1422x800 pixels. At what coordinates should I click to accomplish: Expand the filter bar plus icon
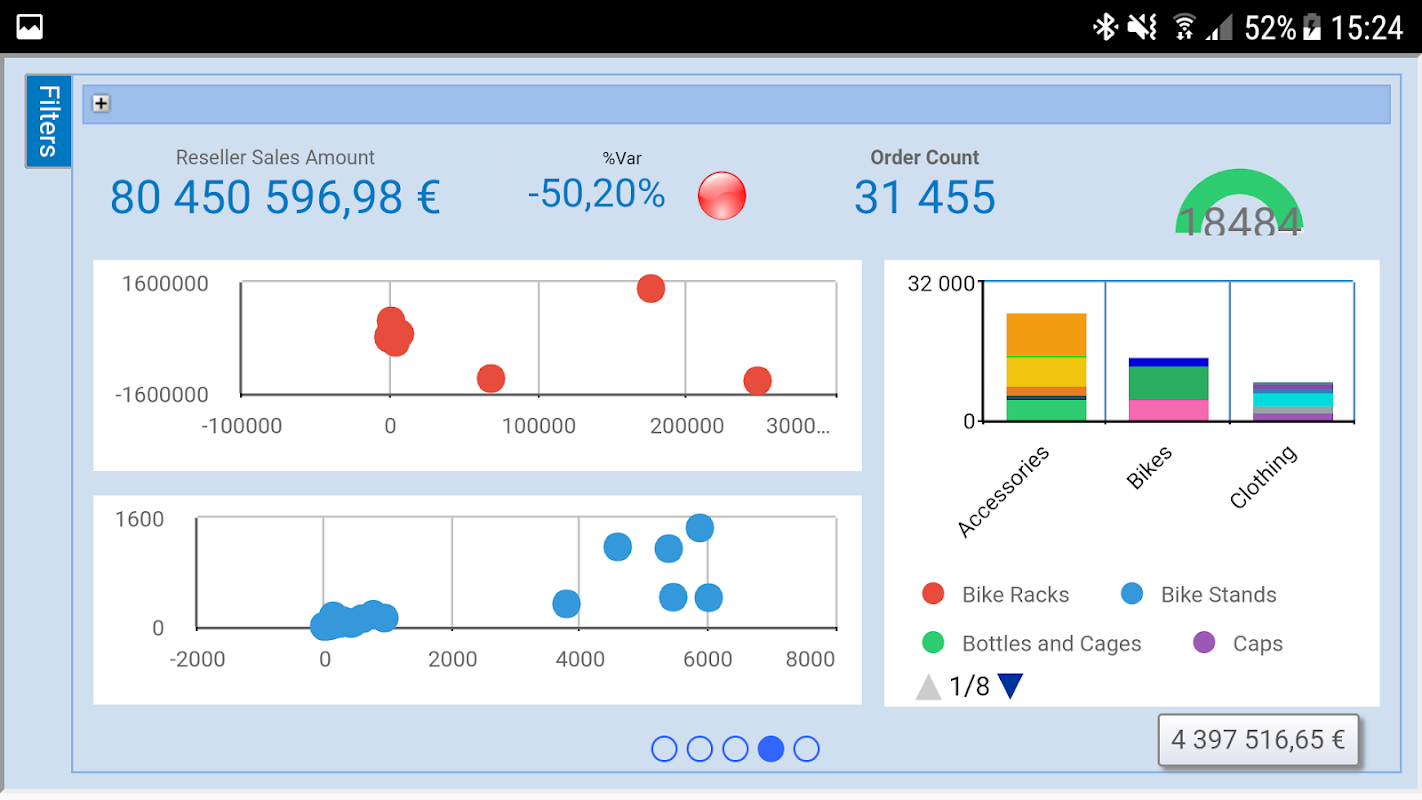[x=101, y=103]
